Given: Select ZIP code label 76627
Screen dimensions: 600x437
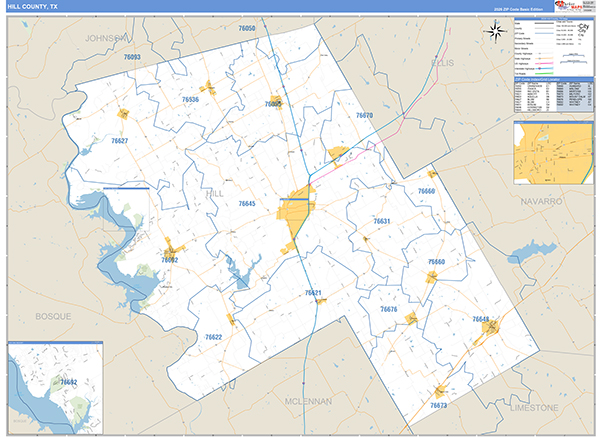Looking at the screenshot, I should tap(119, 141).
